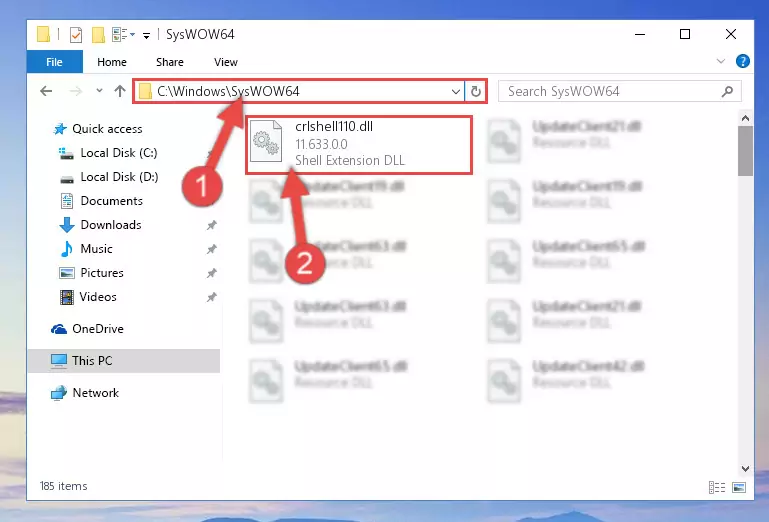
Task: Click the 11.633.0.0 version text
Action: click(x=321, y=144)
